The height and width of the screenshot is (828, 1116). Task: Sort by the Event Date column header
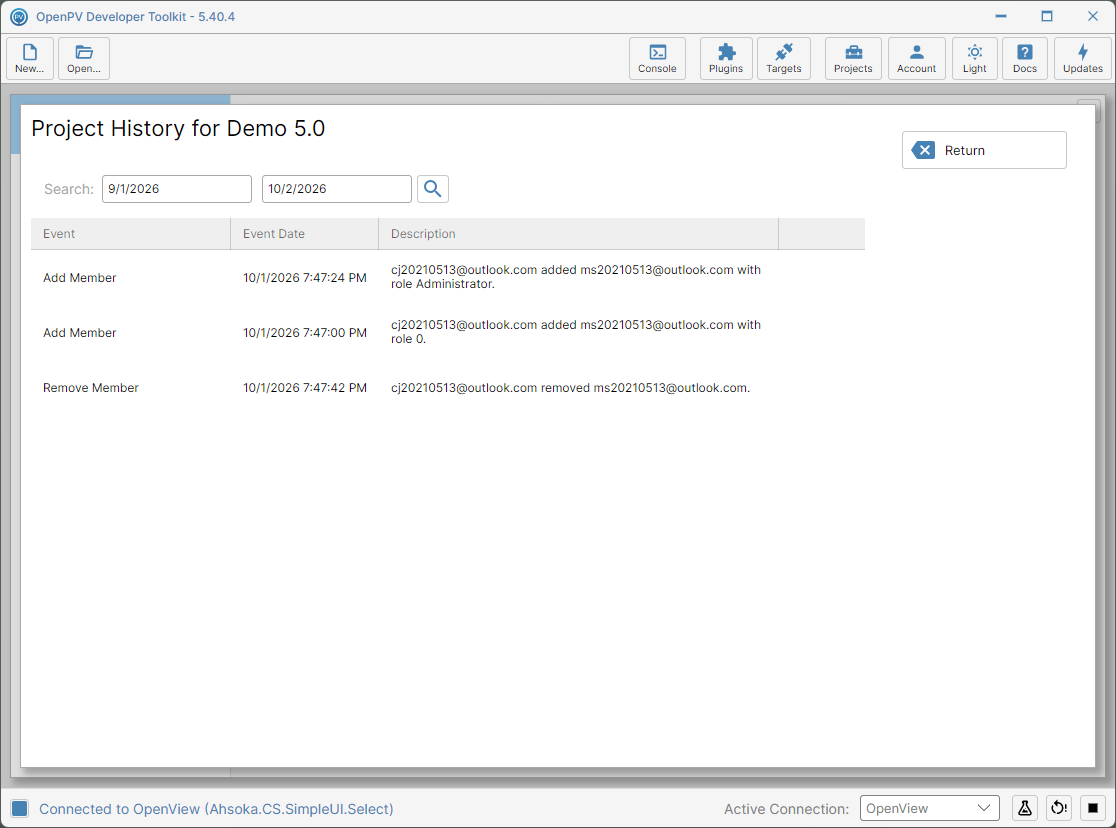305,234
